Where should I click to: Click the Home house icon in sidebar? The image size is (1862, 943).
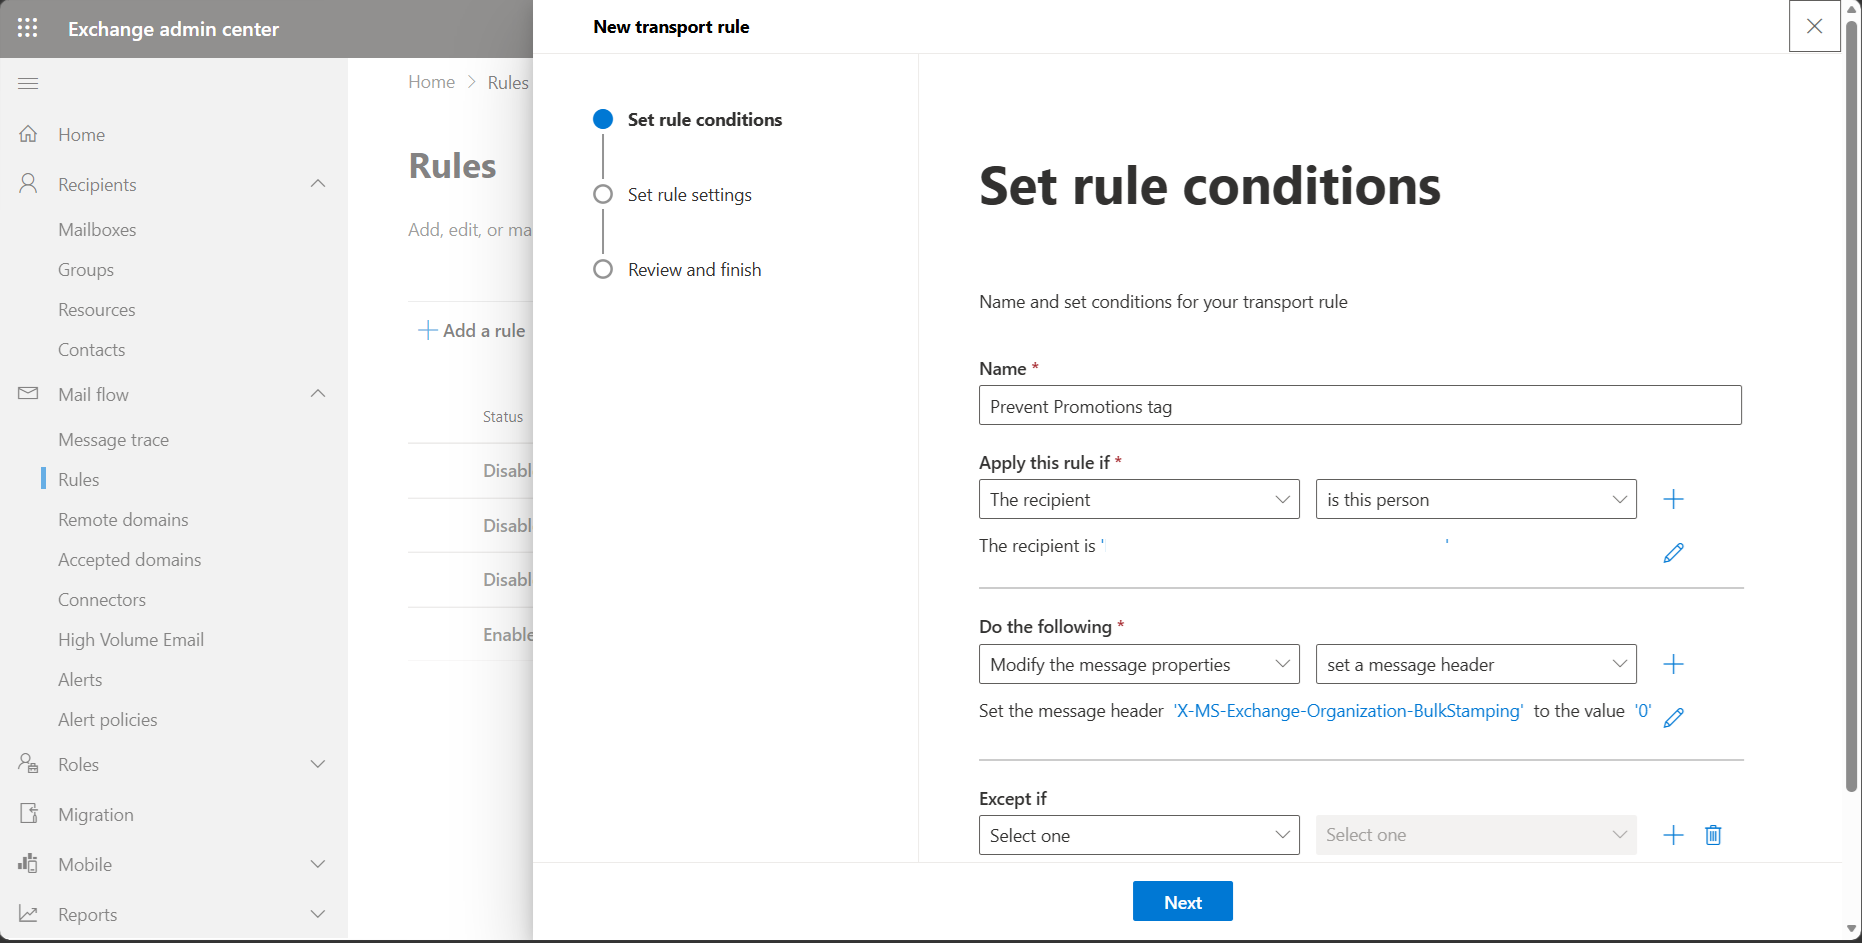coord(28,134)
